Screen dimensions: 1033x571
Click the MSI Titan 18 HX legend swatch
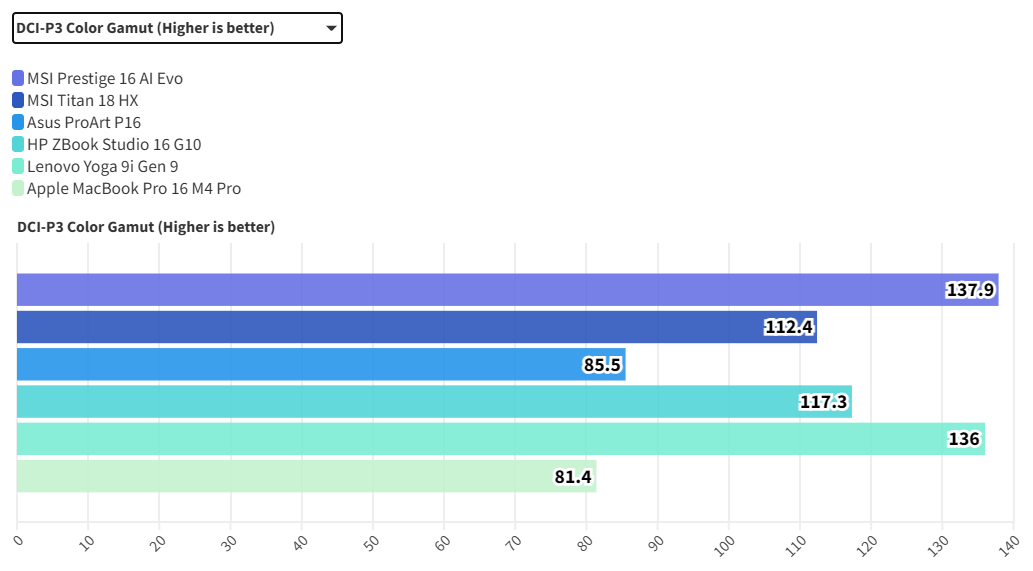19,100
